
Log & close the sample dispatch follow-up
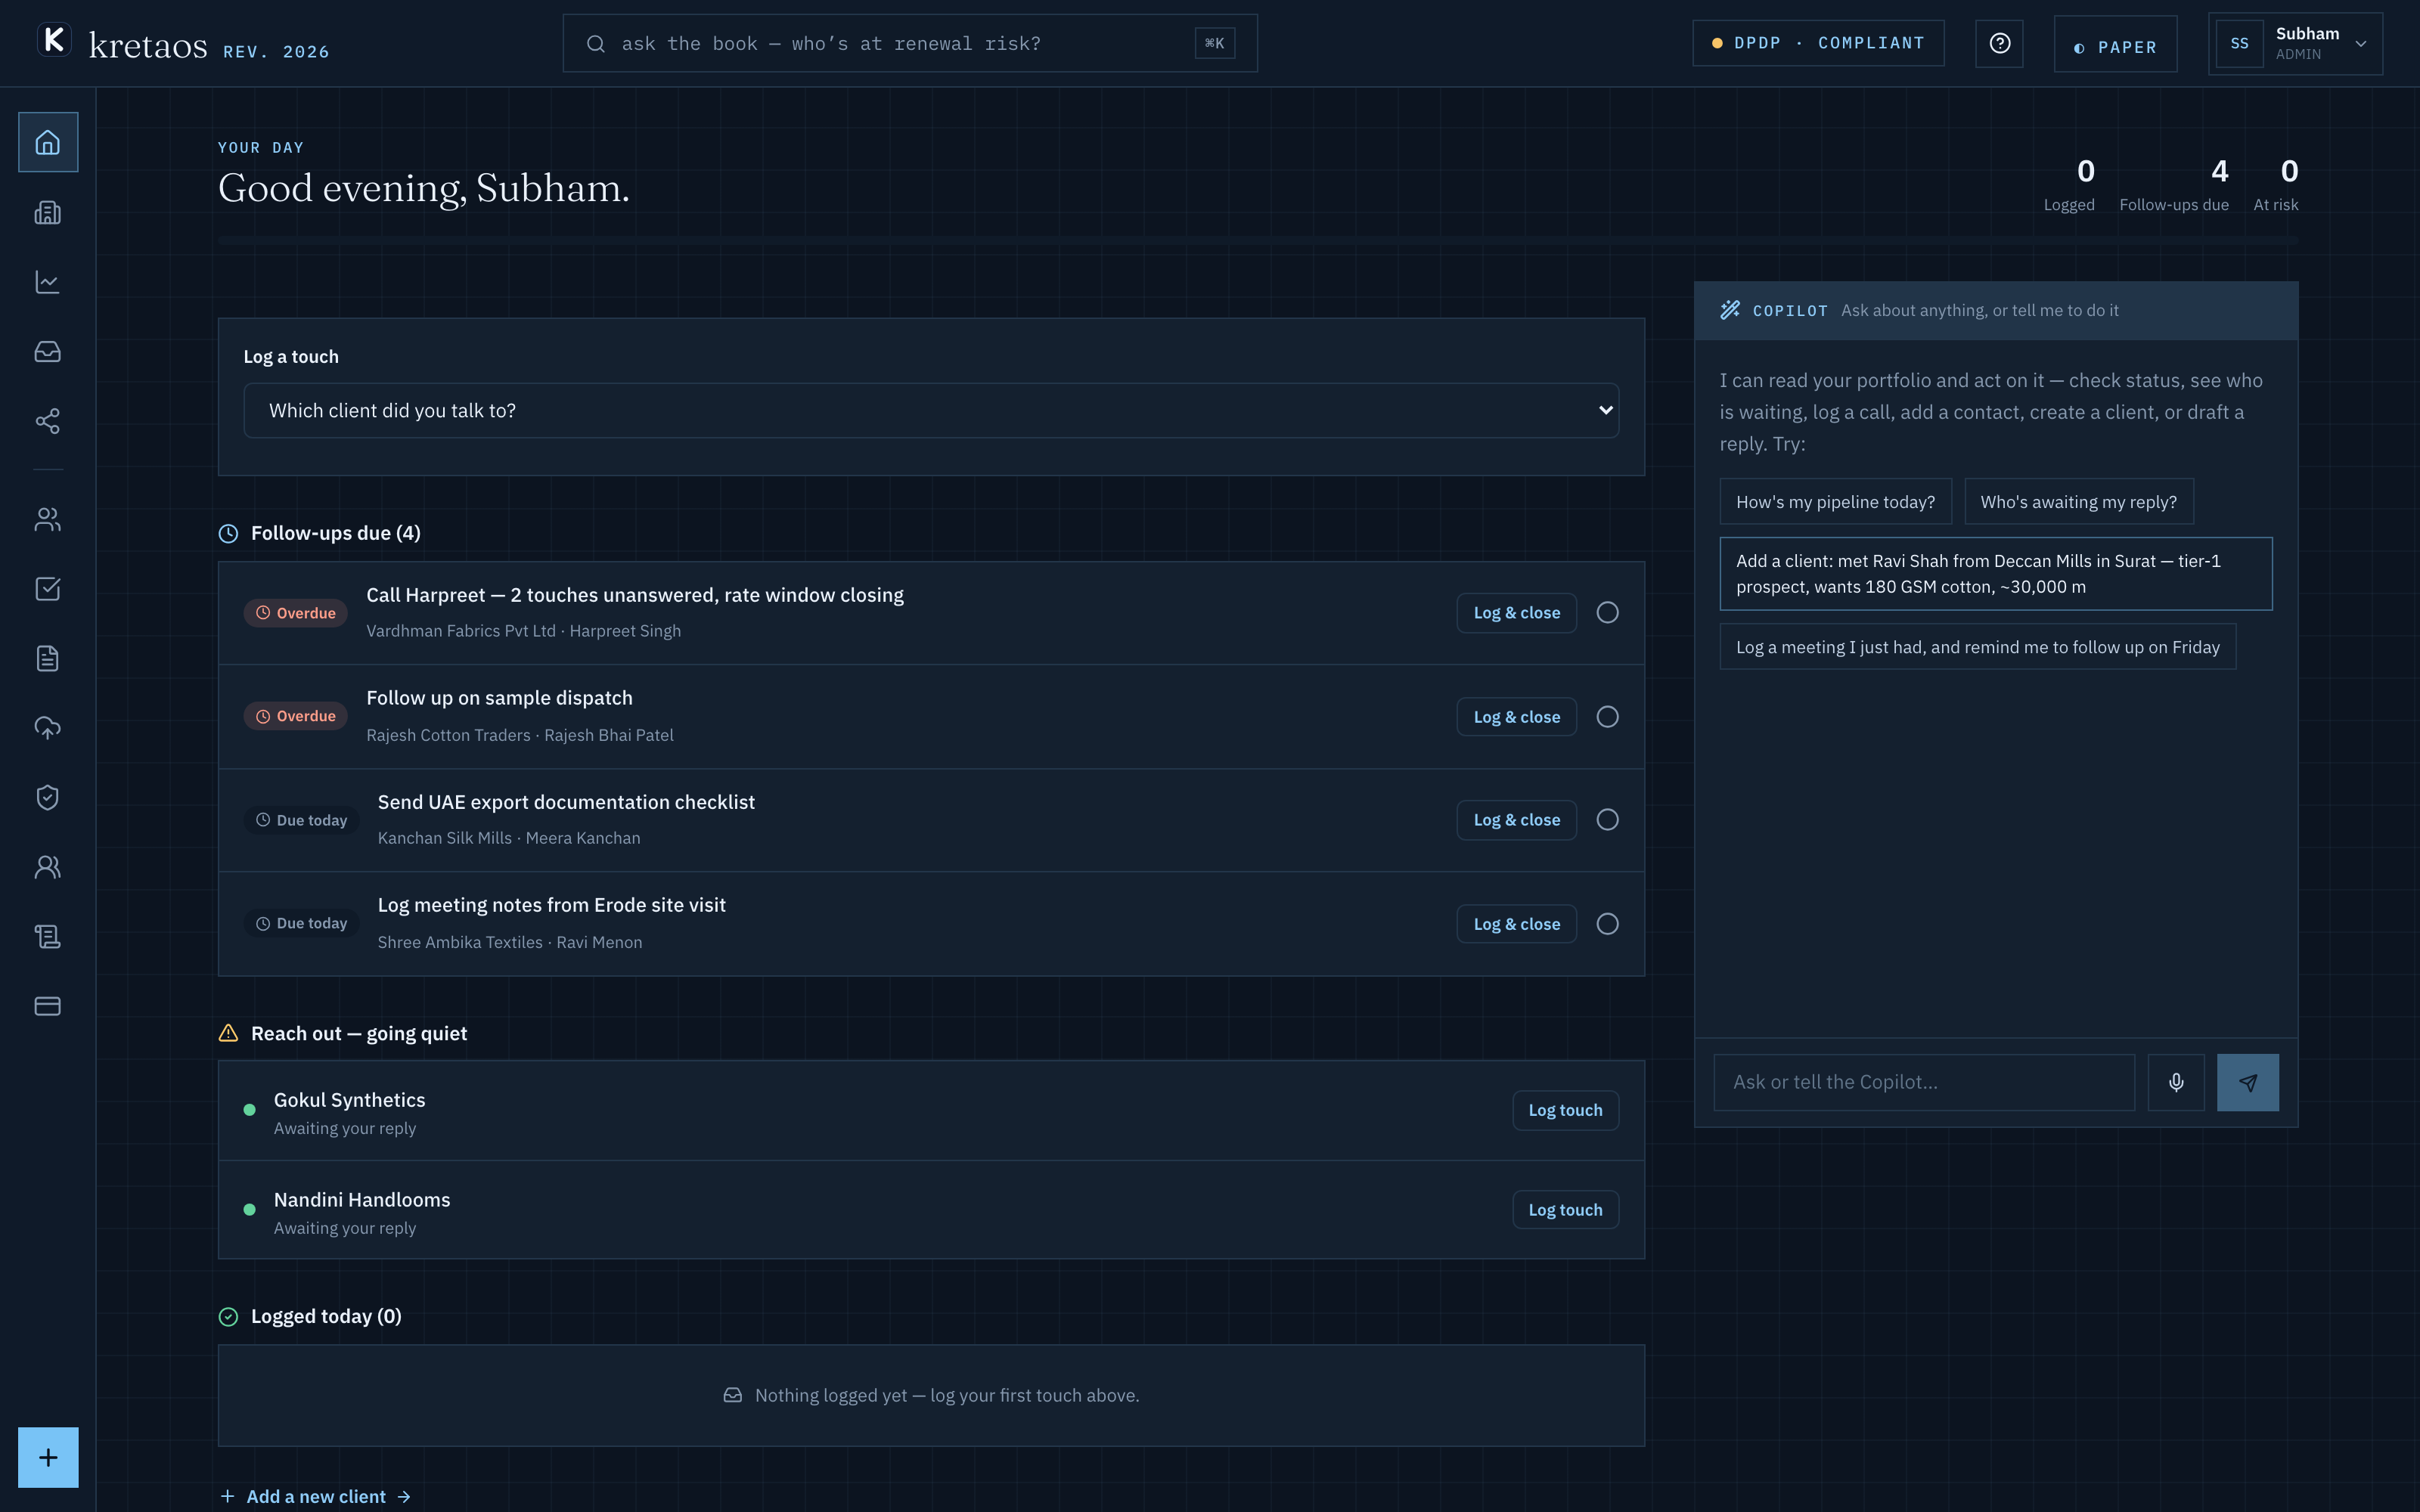1516,717
